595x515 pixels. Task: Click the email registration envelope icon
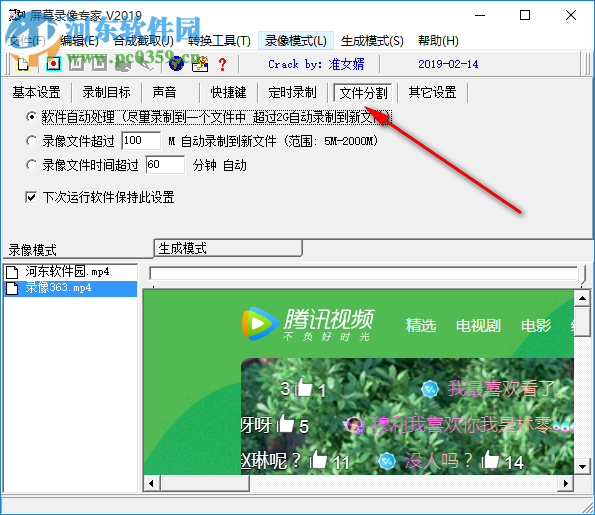200,64
